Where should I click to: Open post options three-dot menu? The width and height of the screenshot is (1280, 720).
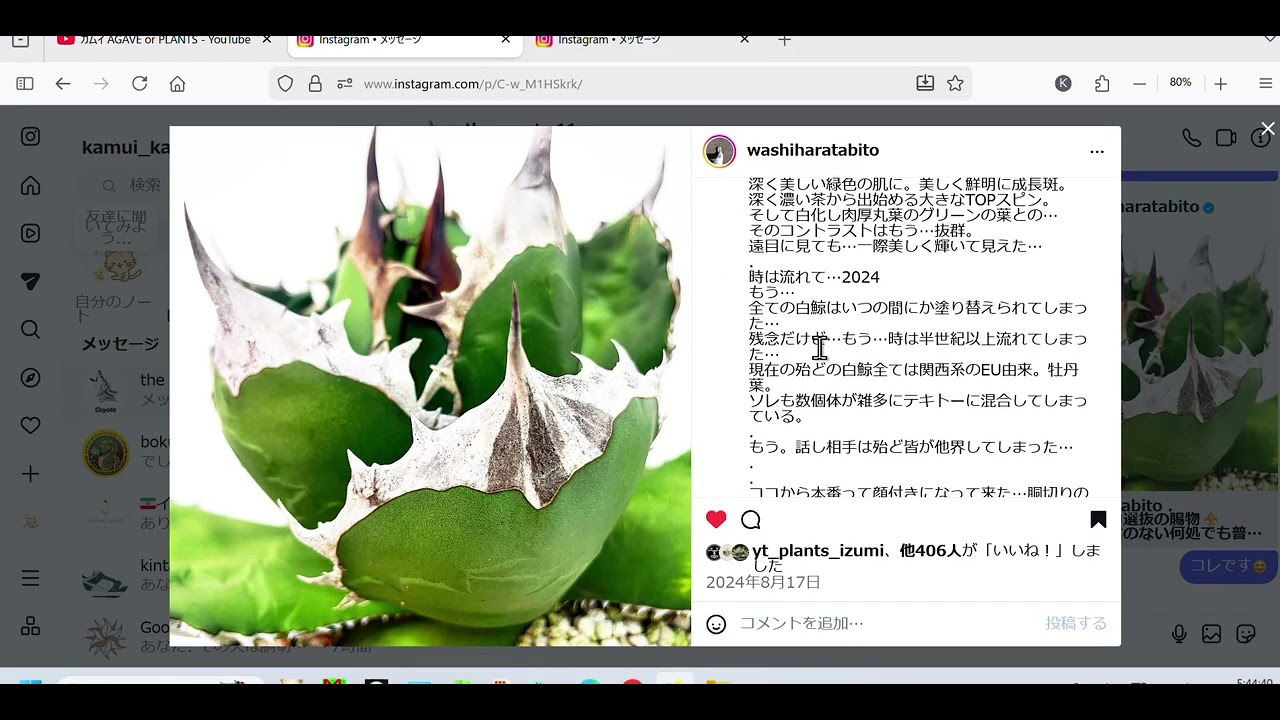click(x=1097, y=151)
